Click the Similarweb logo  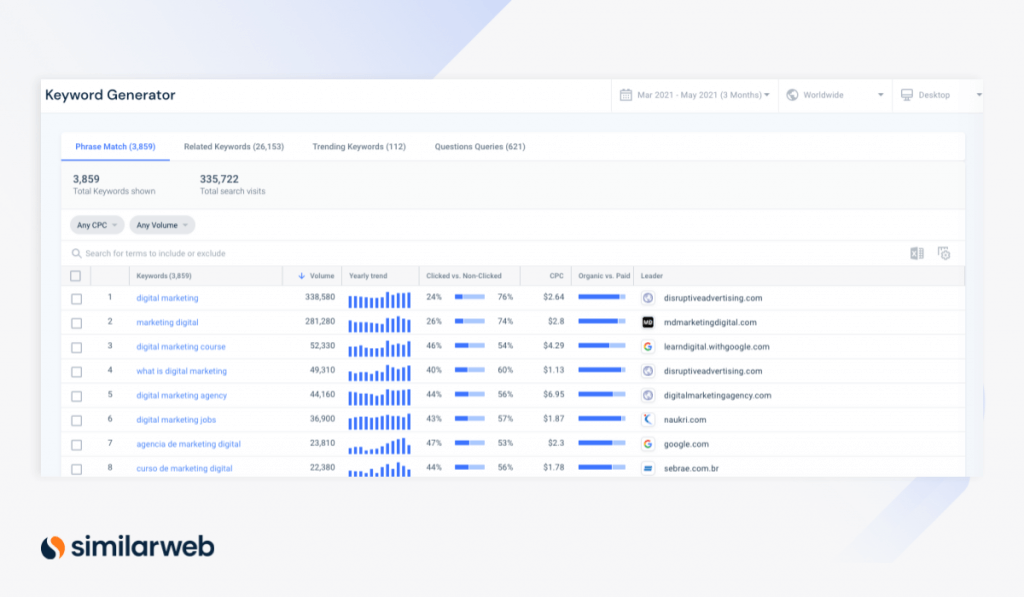127,547
